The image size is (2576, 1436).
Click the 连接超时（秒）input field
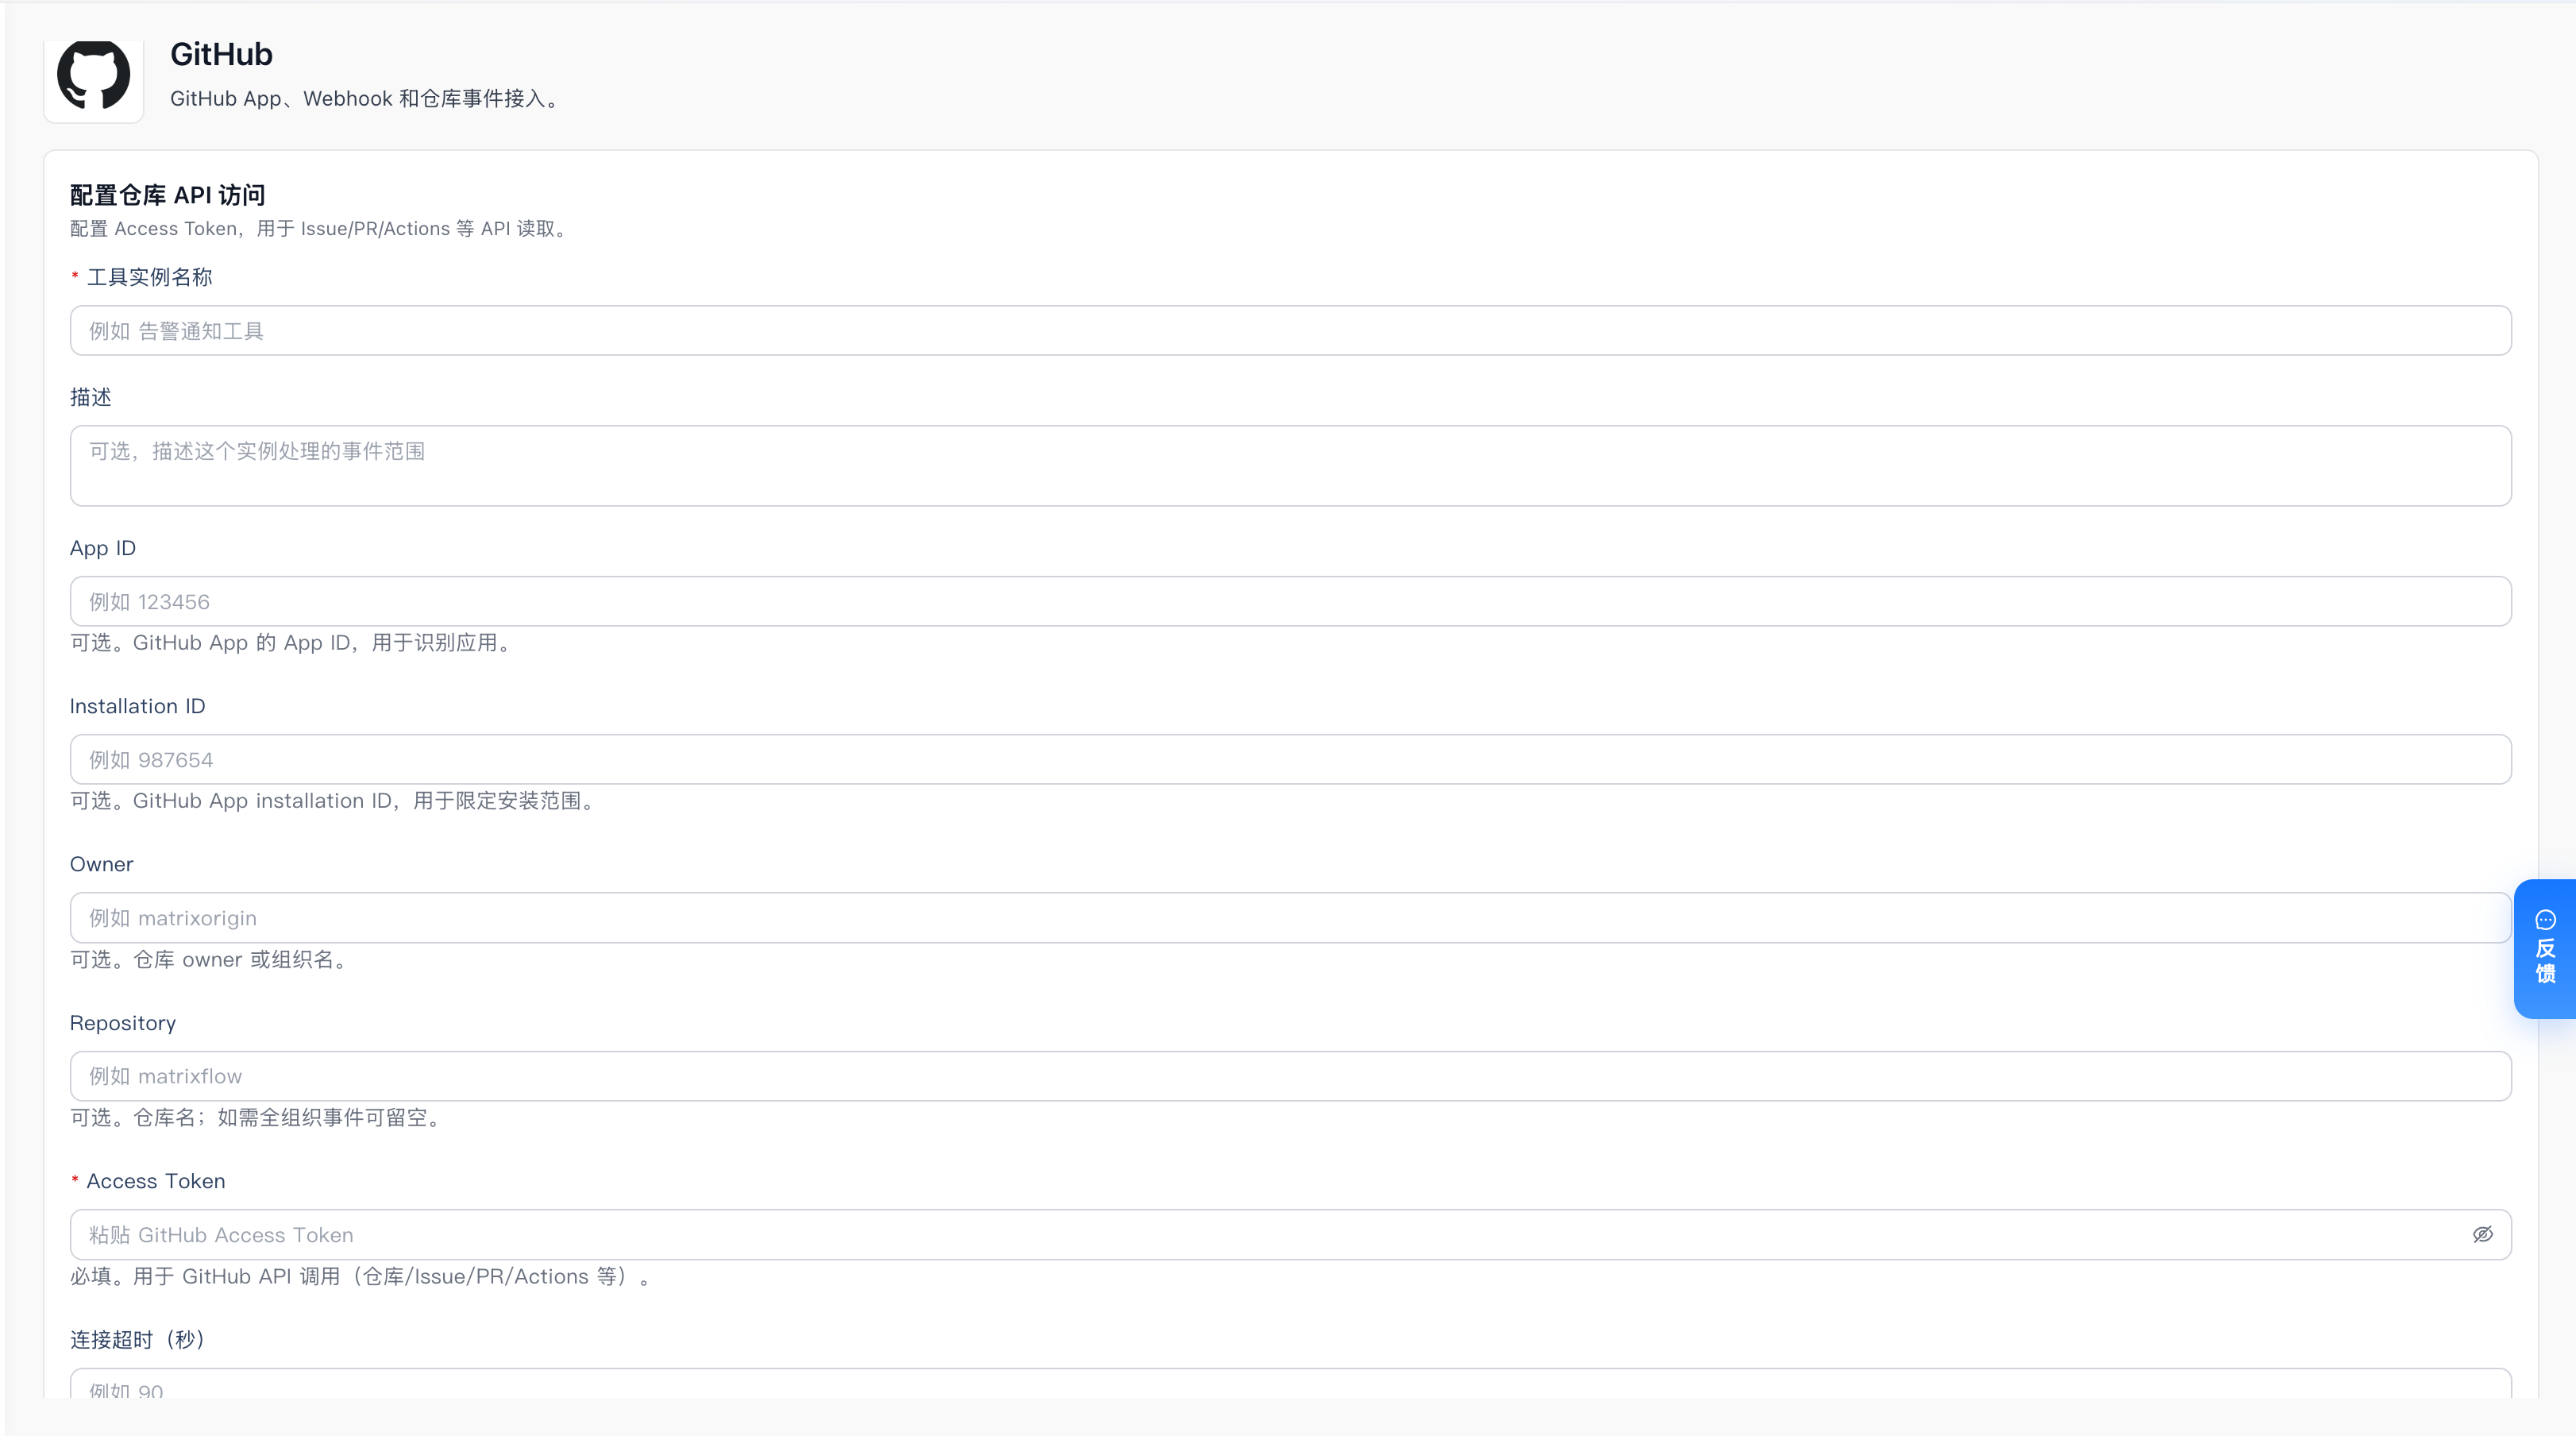(x=1290, y=1384)
